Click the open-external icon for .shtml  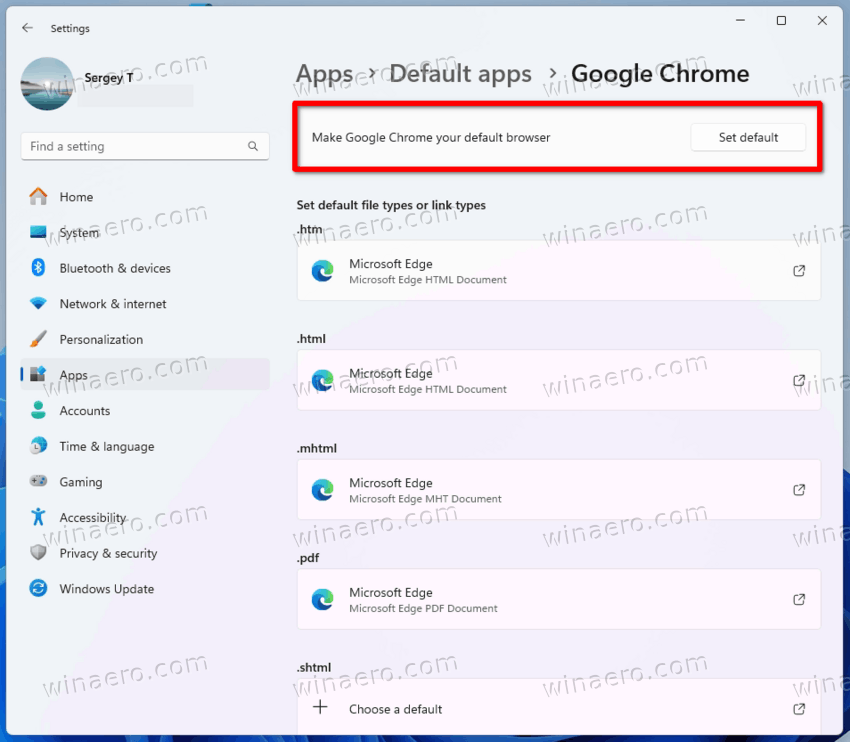pos(799,708)
